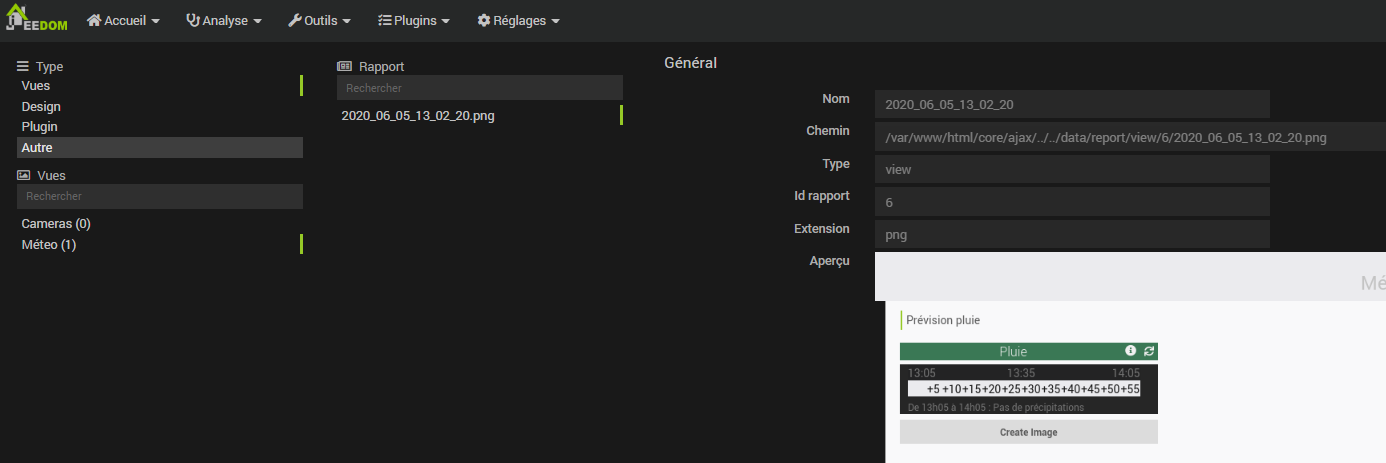
Task: Open the Accueil home menu
Action: [x=124, y=21]
